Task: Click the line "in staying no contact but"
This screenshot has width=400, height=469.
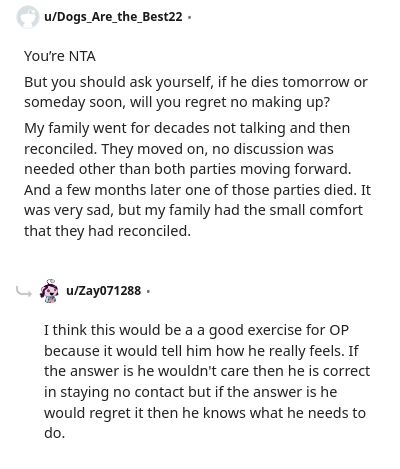Action: 190,392
